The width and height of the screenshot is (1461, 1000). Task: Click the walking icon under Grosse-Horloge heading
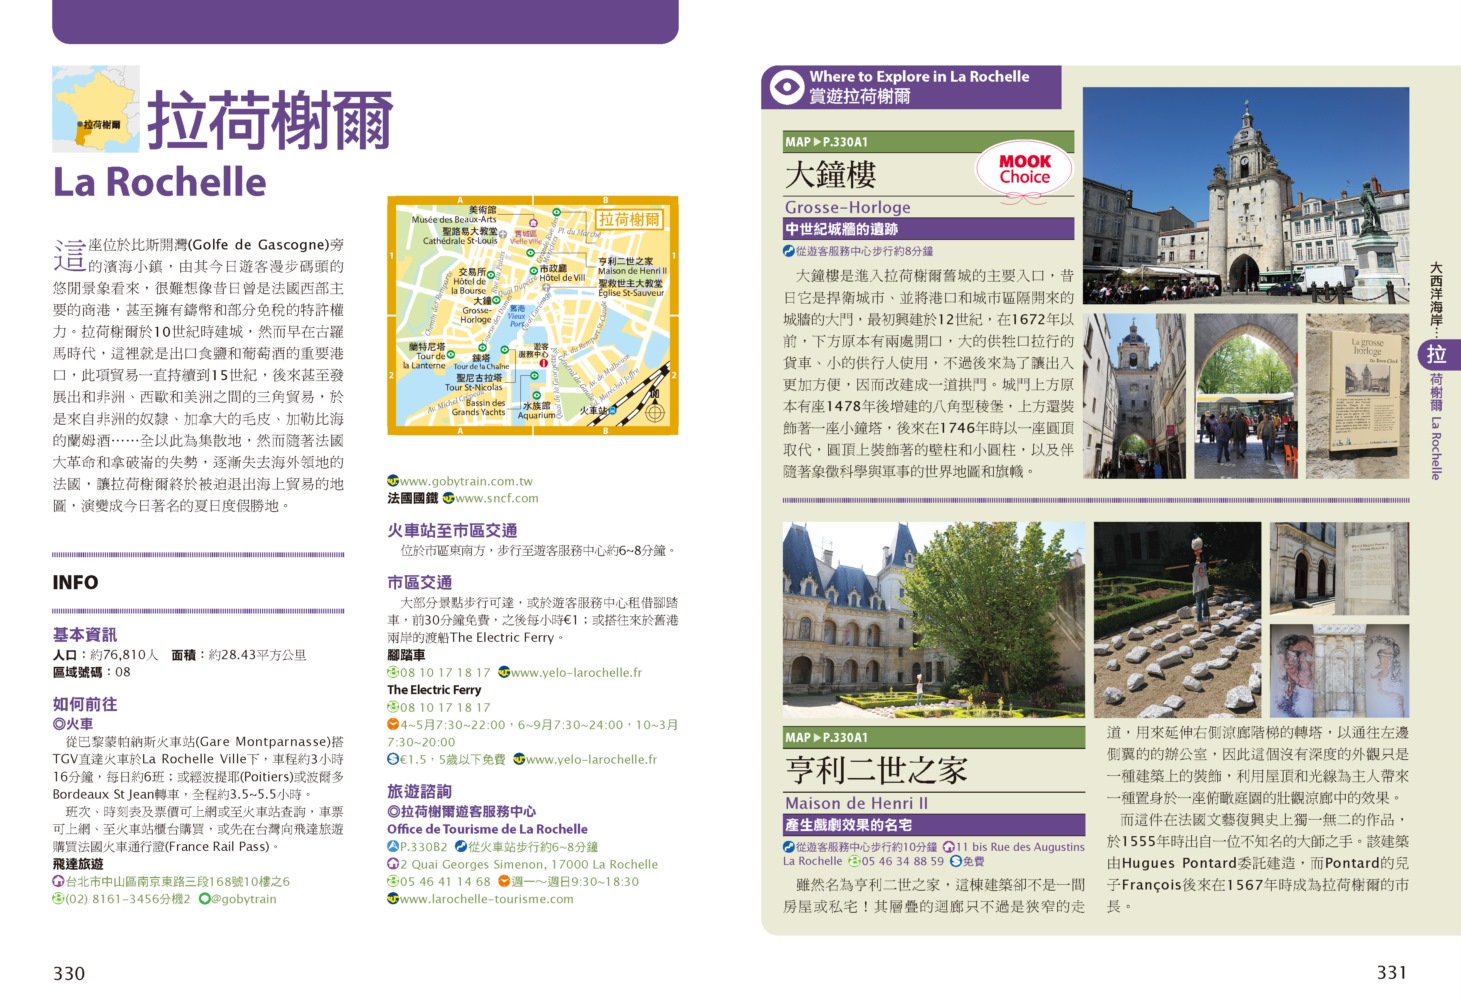coord(789,251)
